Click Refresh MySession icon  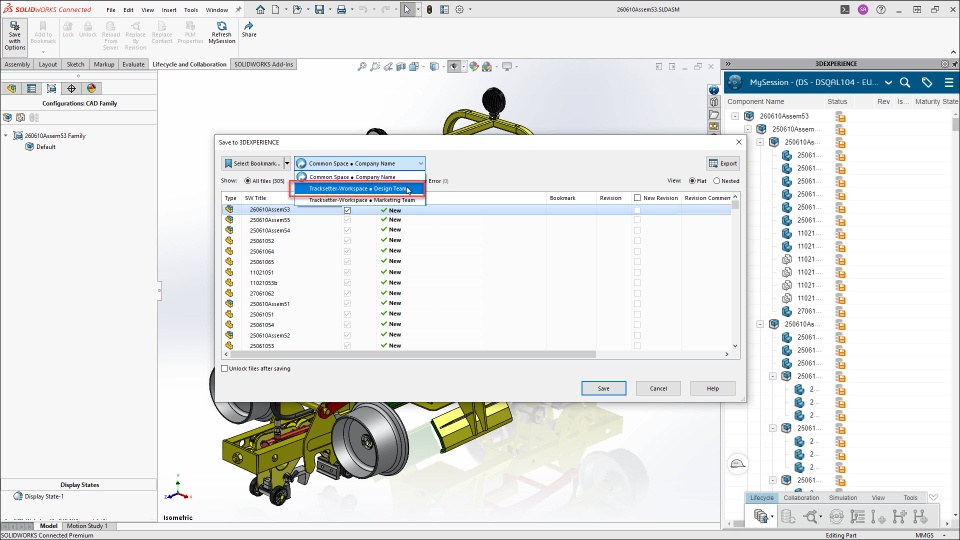[x=221, y=32]
